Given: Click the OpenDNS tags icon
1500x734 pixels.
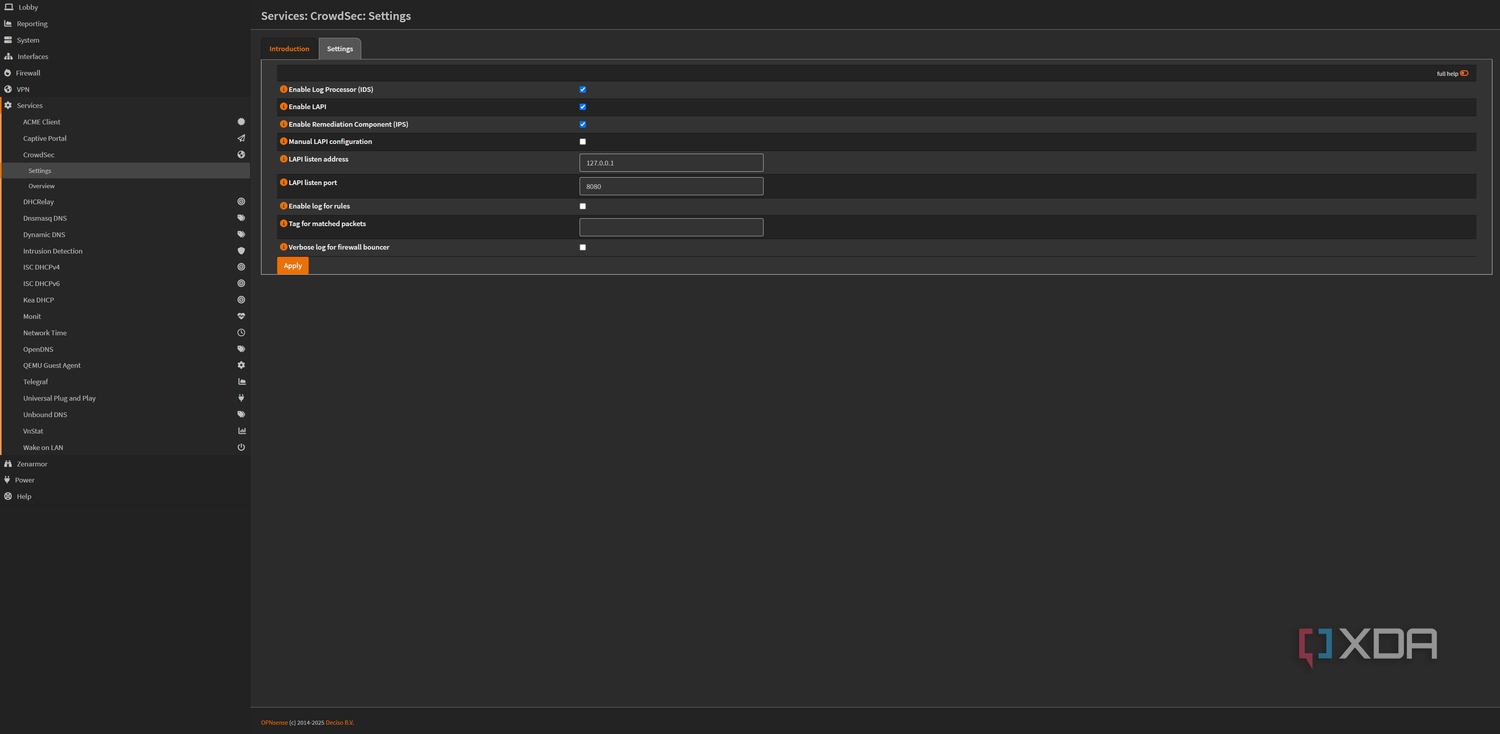Looking at the screenshot, I should pyautogui.click(x=241, y=349).
